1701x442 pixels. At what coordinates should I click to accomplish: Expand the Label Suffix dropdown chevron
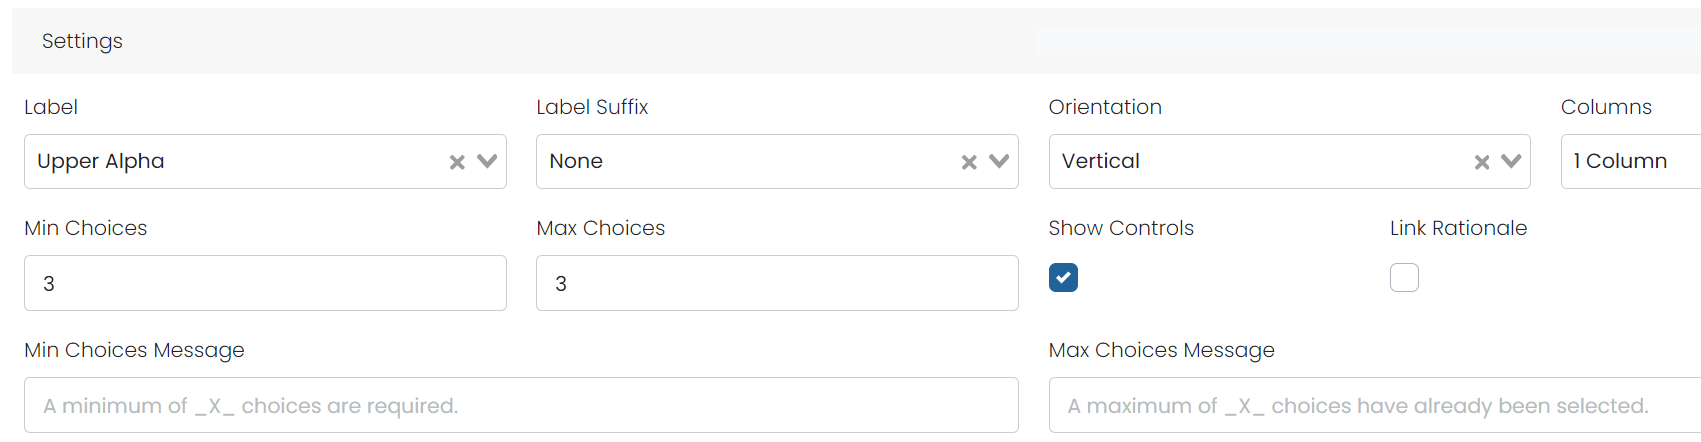[999, 161]
